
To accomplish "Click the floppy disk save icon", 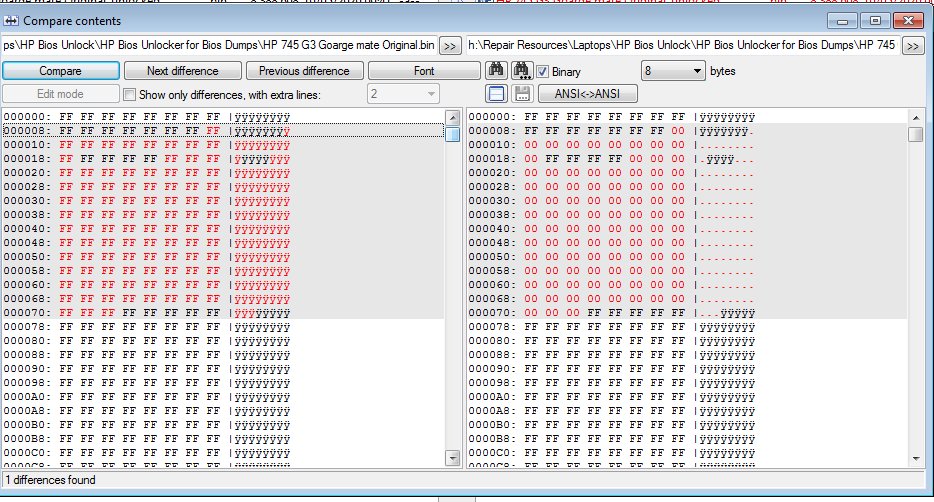I will (522, 93).
